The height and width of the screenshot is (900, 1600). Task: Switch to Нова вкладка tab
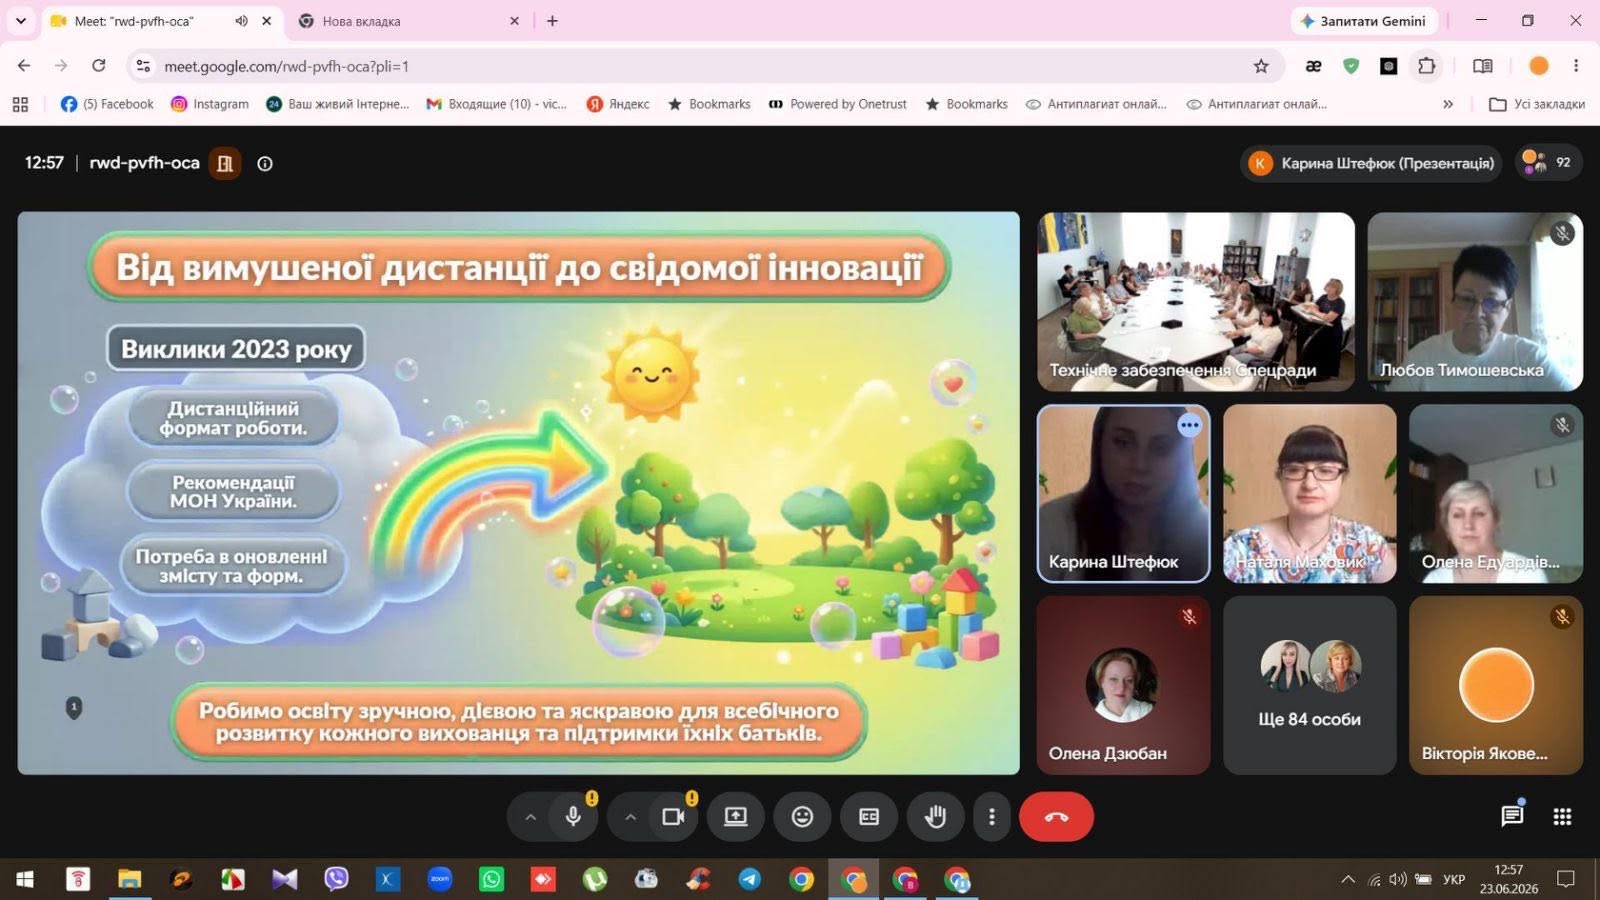click(x=410, y=21)
